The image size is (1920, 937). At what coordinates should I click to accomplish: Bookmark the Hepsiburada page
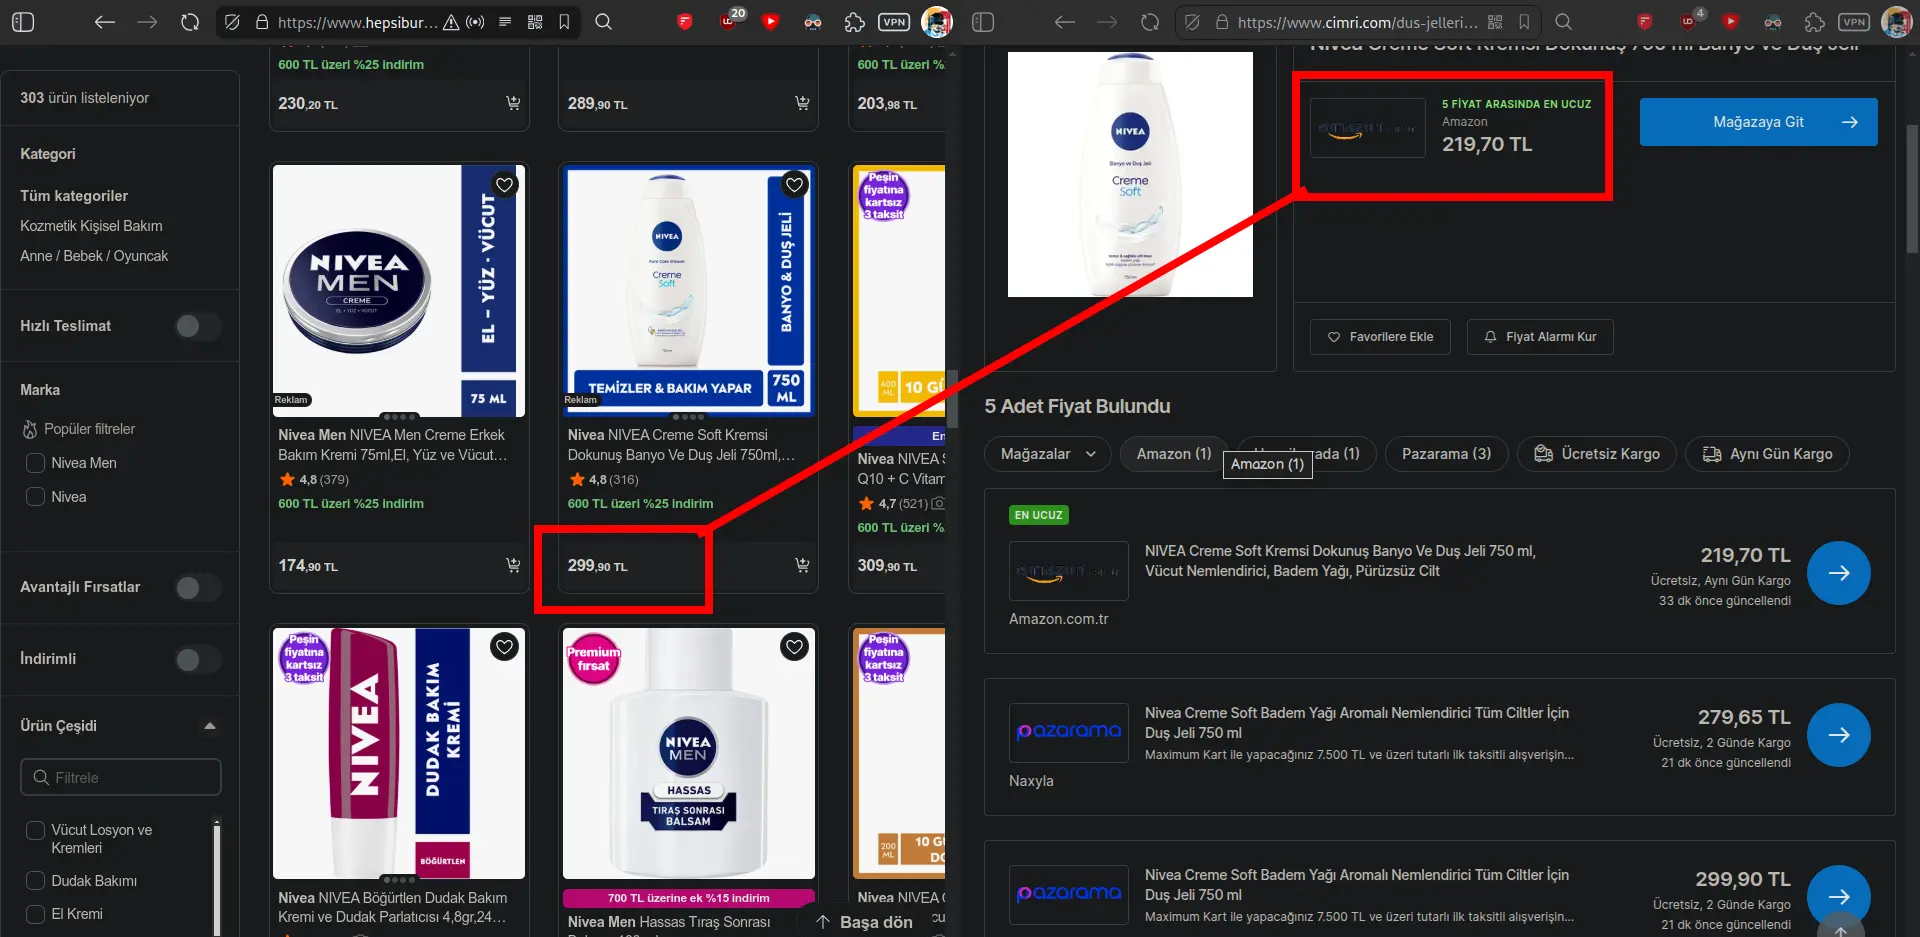(564, 22)
